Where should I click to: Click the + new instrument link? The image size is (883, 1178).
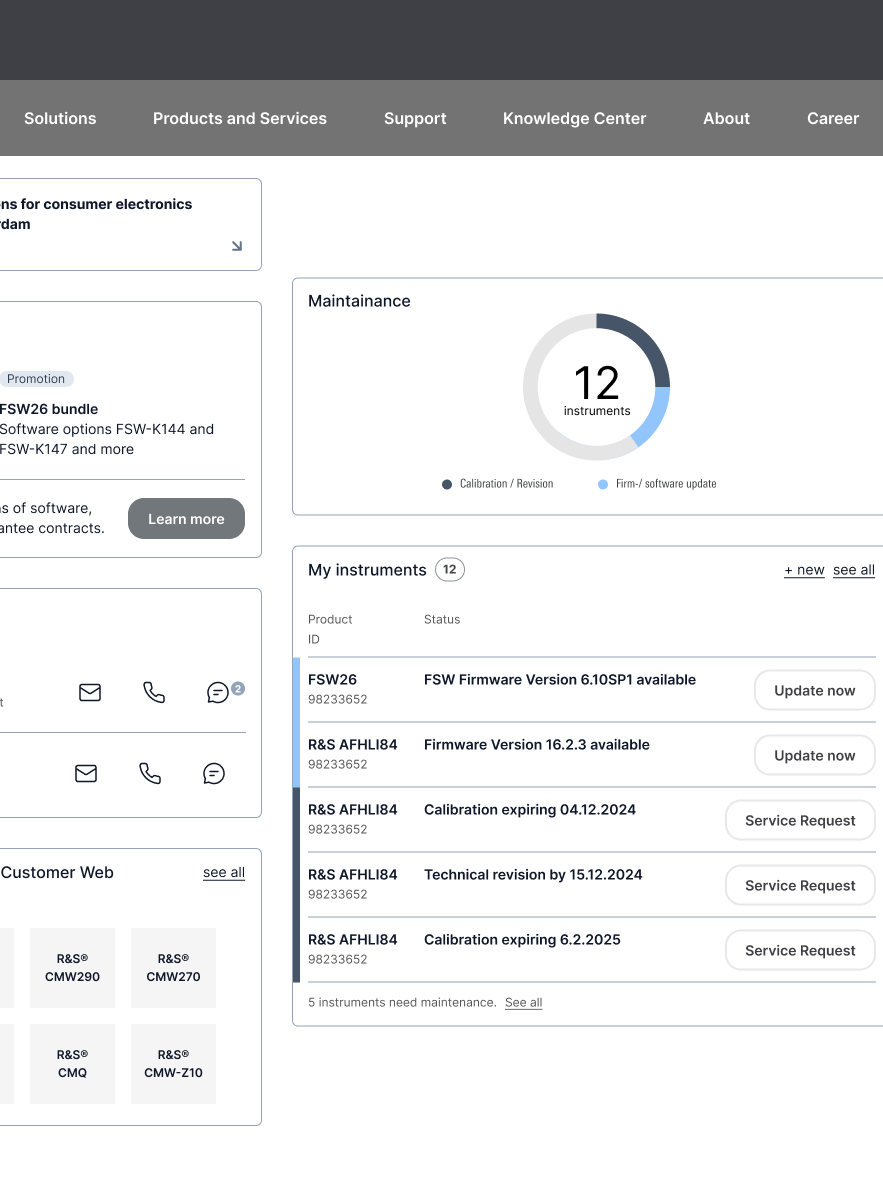click(x=804, y=570)
